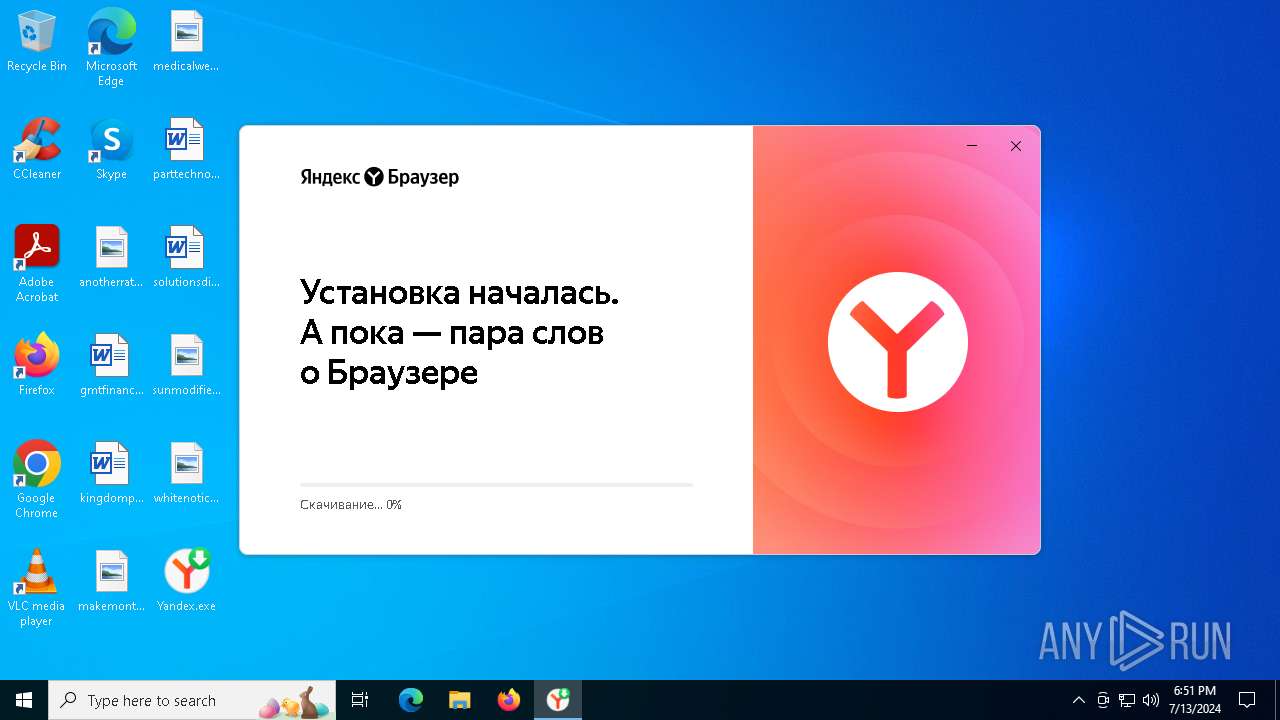Open the Windows Start menu
Viewport: 1280px width, 720px height.
(24, 700)
